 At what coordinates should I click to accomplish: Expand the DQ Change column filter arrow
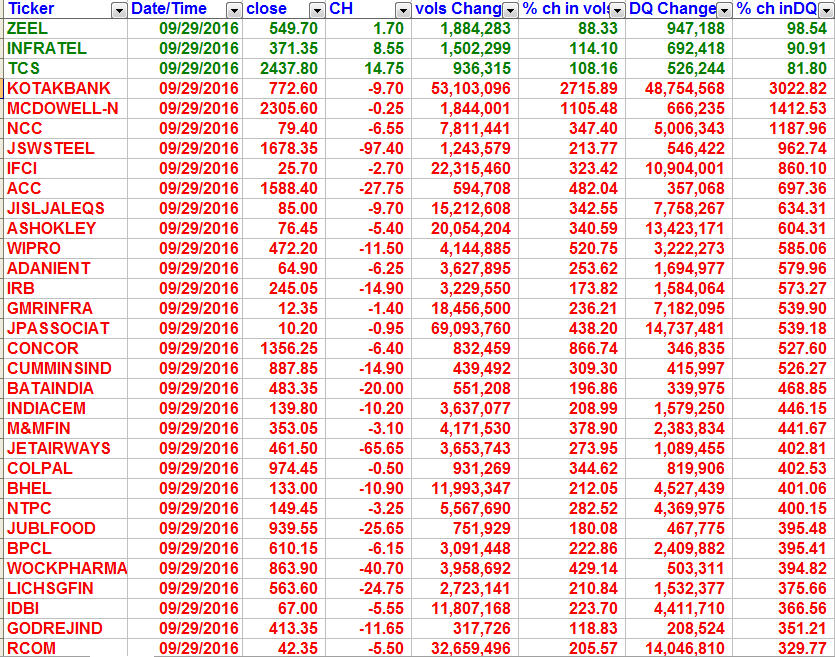723,9
